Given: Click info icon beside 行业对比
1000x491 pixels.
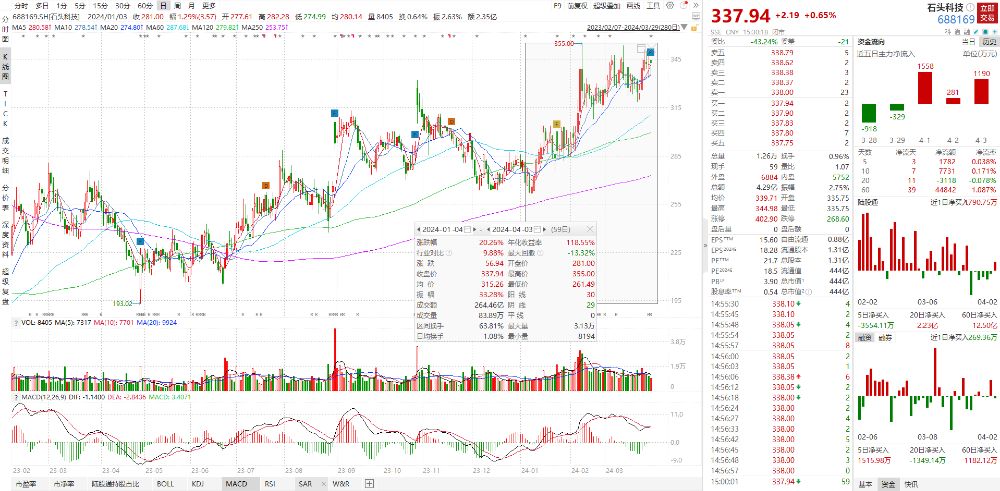Looking at the screenshot, I should (x=449, y=253).
